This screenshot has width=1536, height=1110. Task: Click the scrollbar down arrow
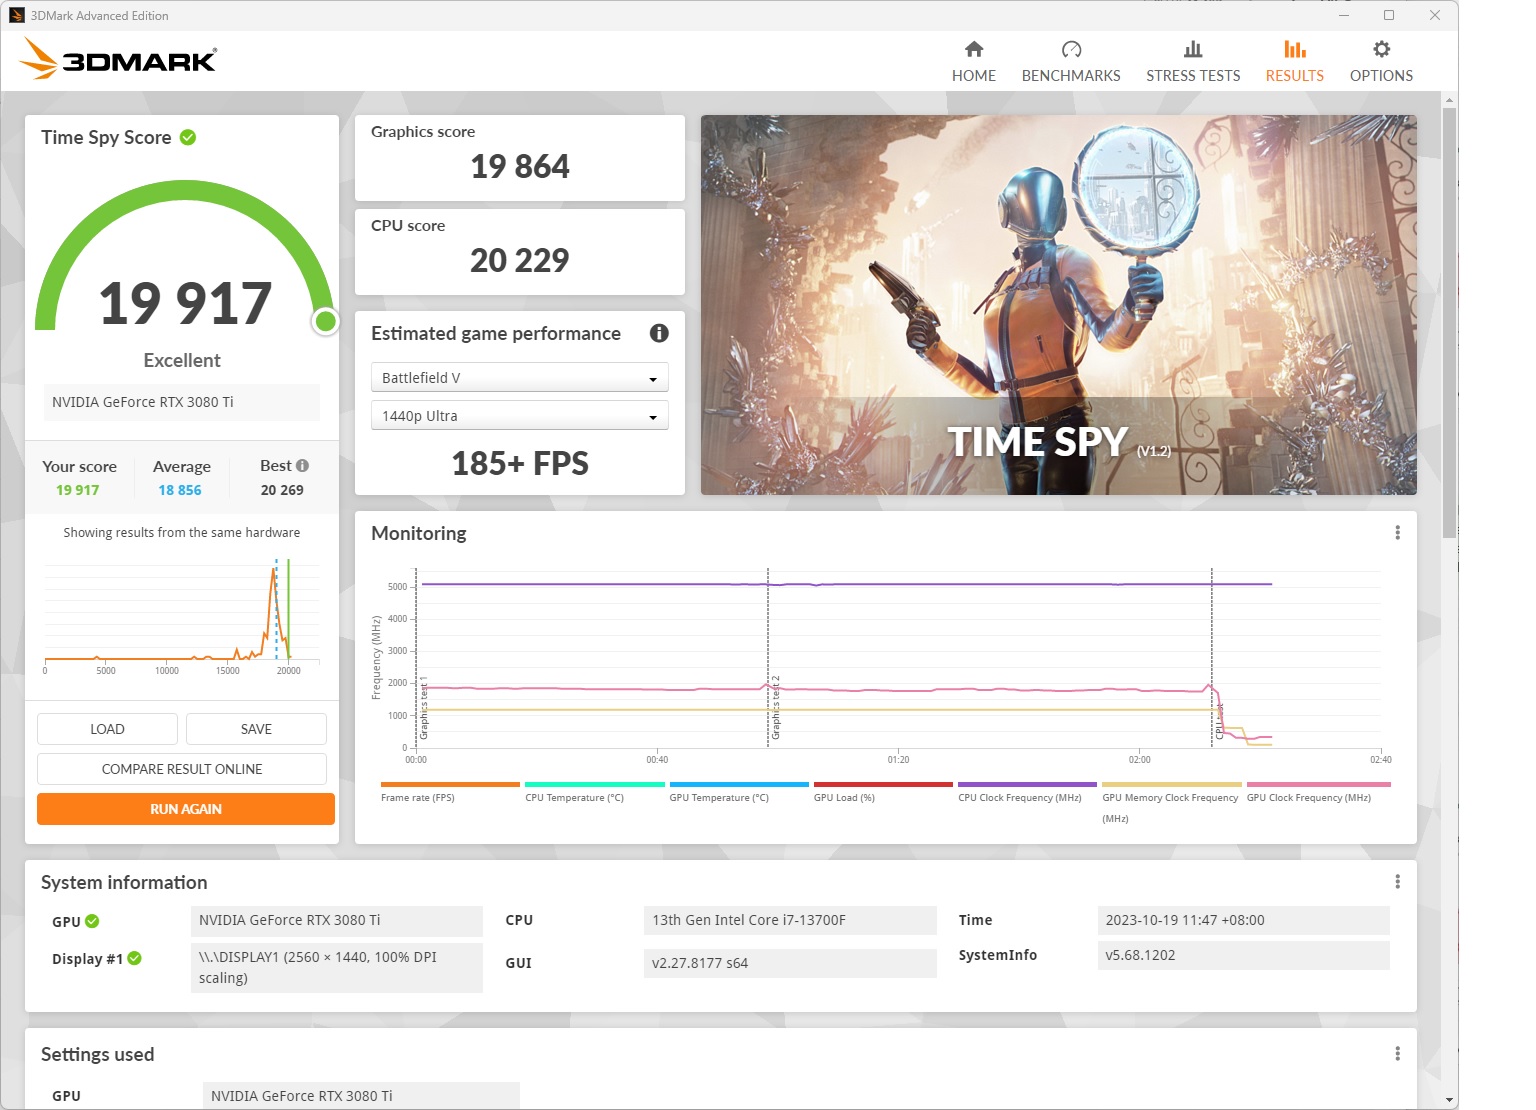click(x=1449, y=1100)
